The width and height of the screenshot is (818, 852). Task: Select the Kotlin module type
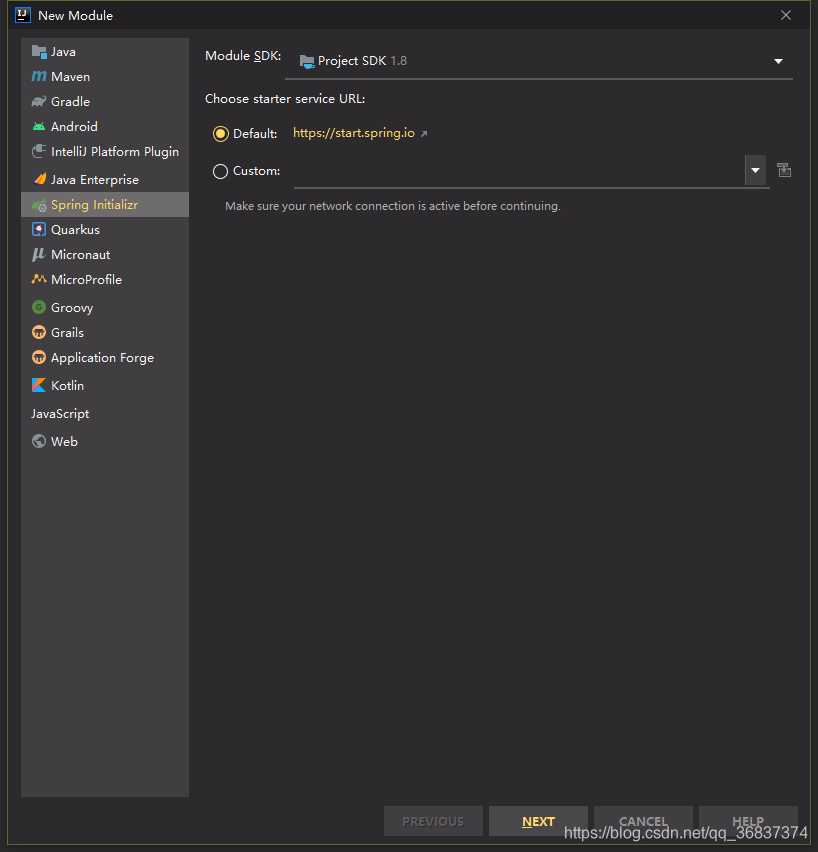(x=105, y=385)
